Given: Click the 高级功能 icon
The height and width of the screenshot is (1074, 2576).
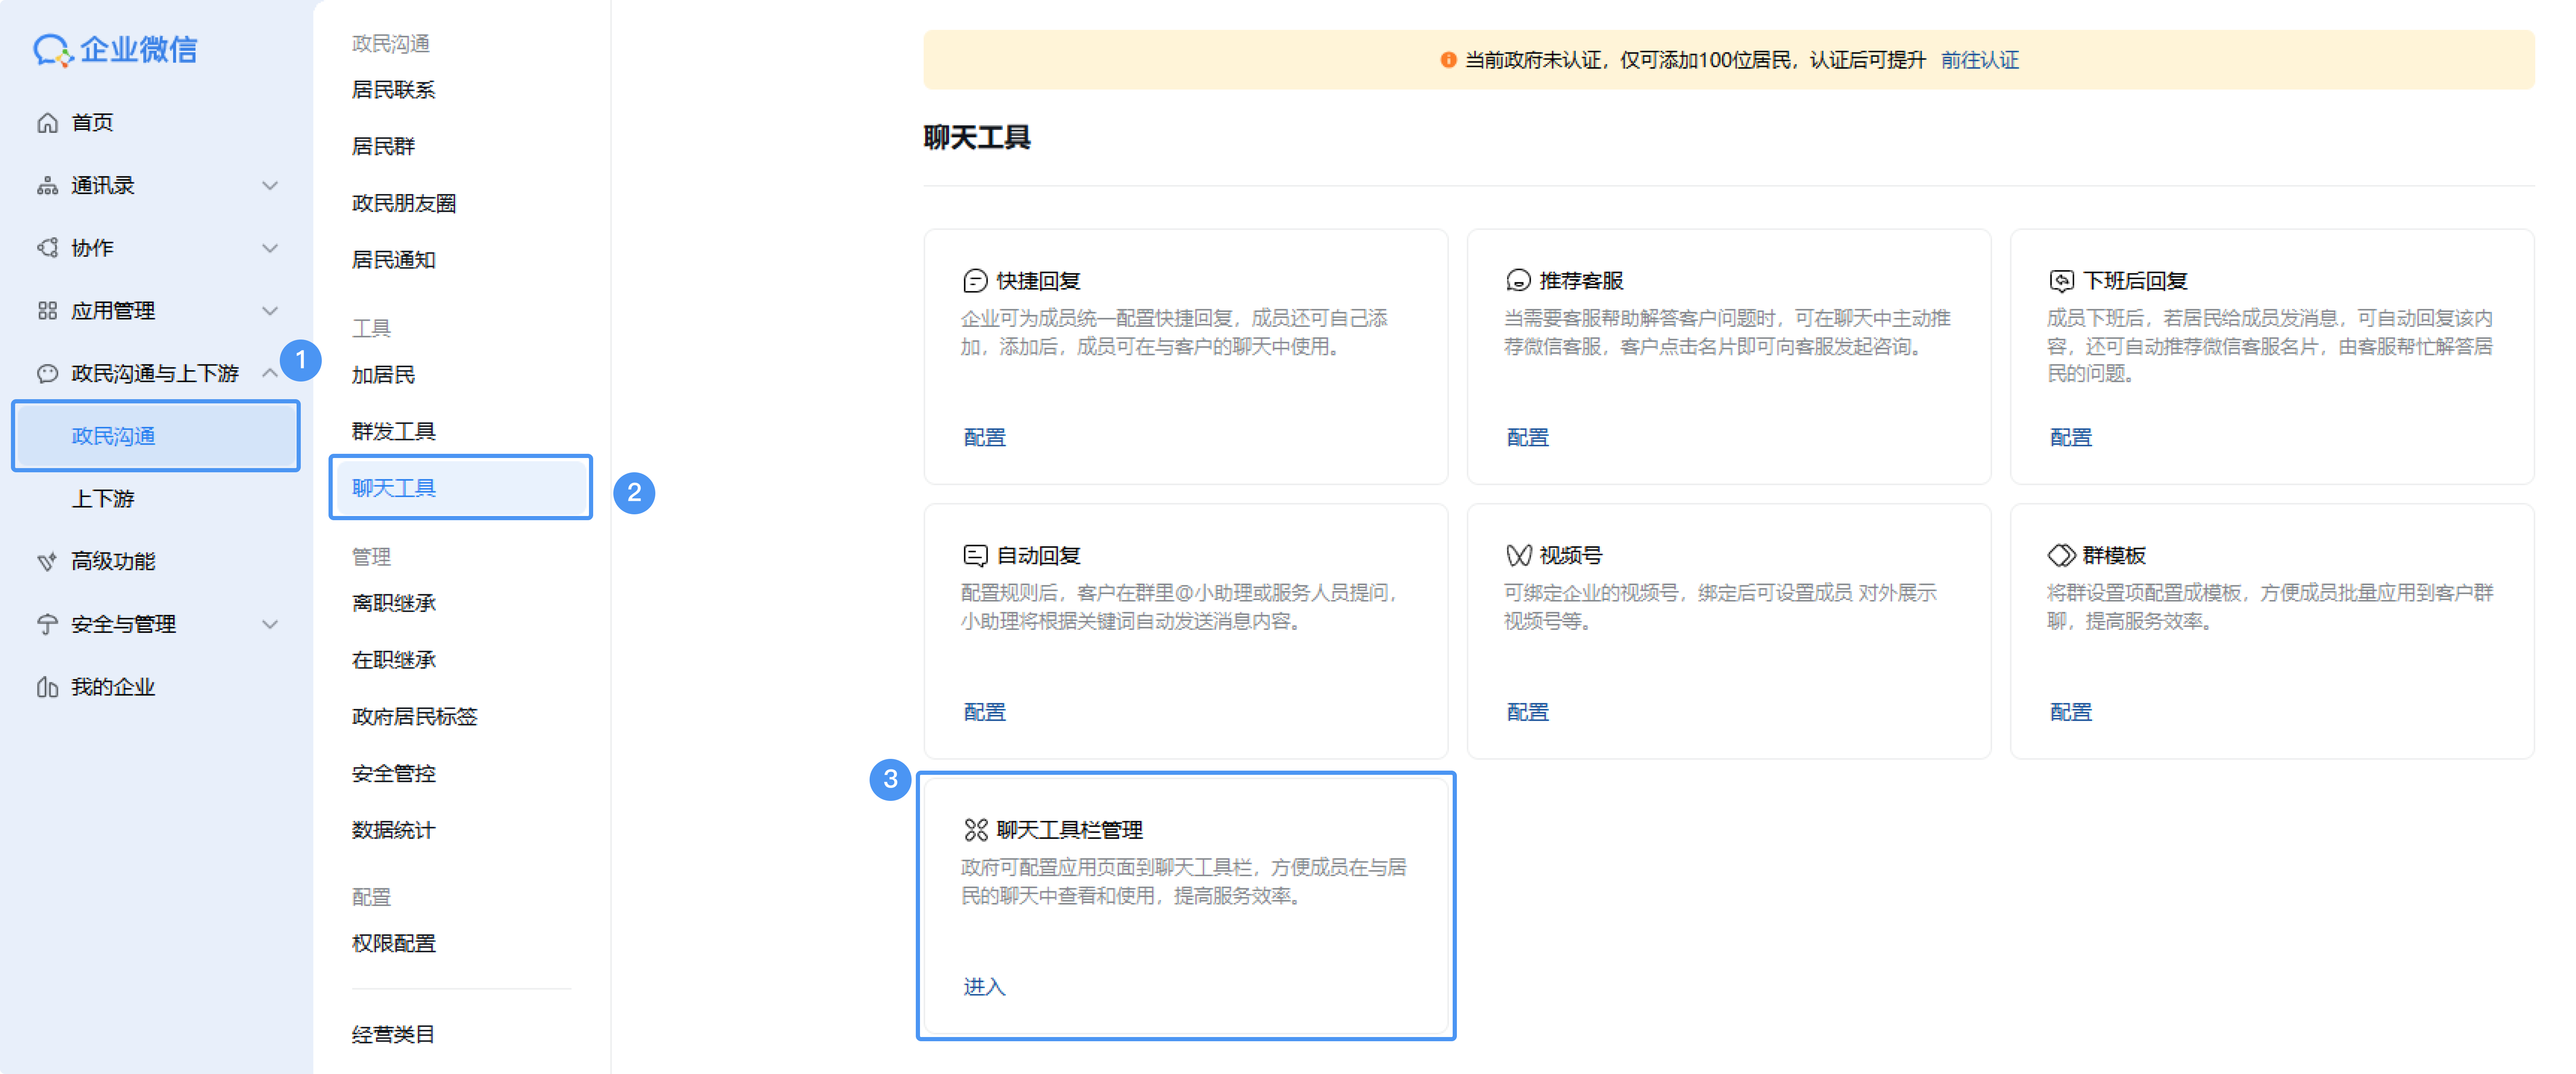Looking at the screenshot, I should tap(47, 561).
